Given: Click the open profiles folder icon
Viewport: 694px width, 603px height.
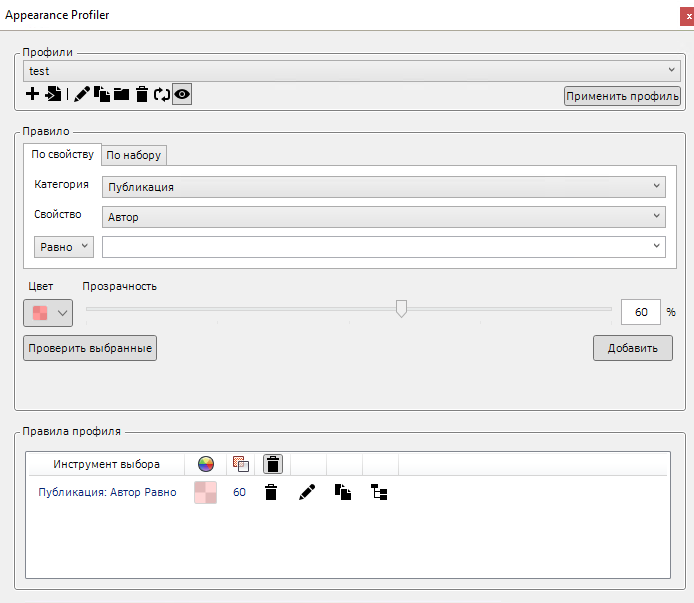Looking at the screenshot, I should coord(121,95).
